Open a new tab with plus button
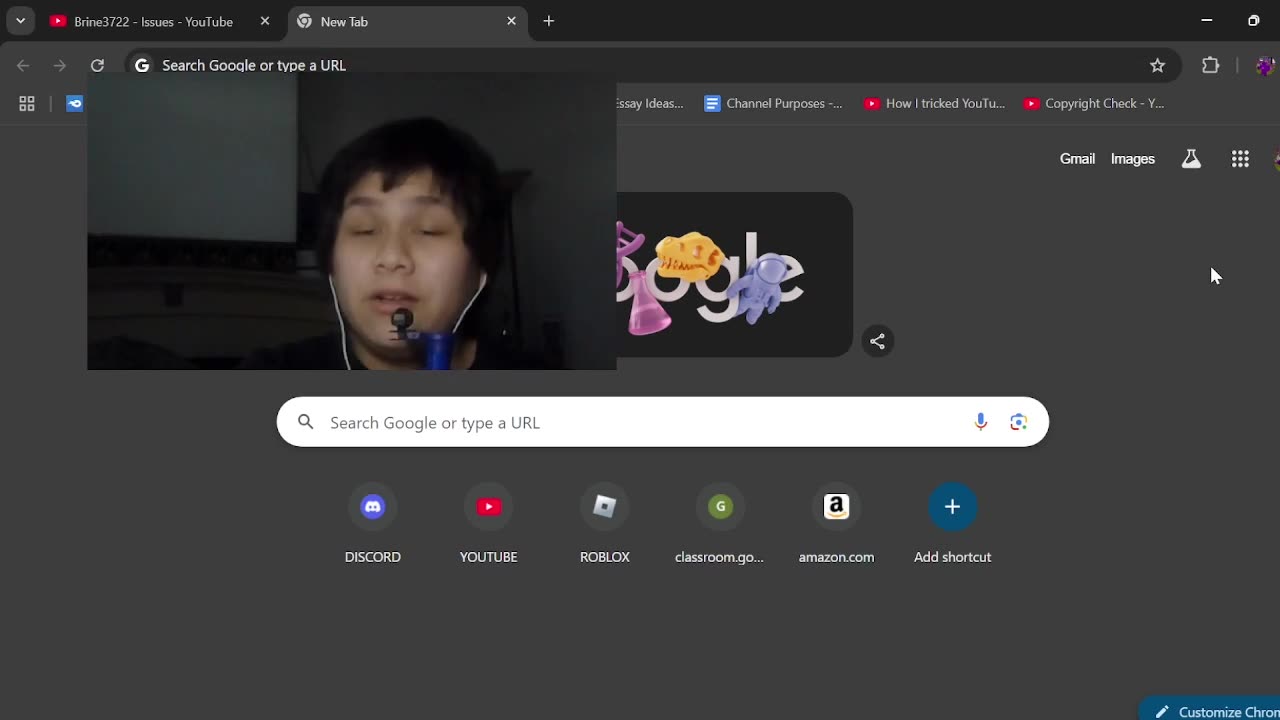The image size is (1280, 720). [x=549, y=21]
